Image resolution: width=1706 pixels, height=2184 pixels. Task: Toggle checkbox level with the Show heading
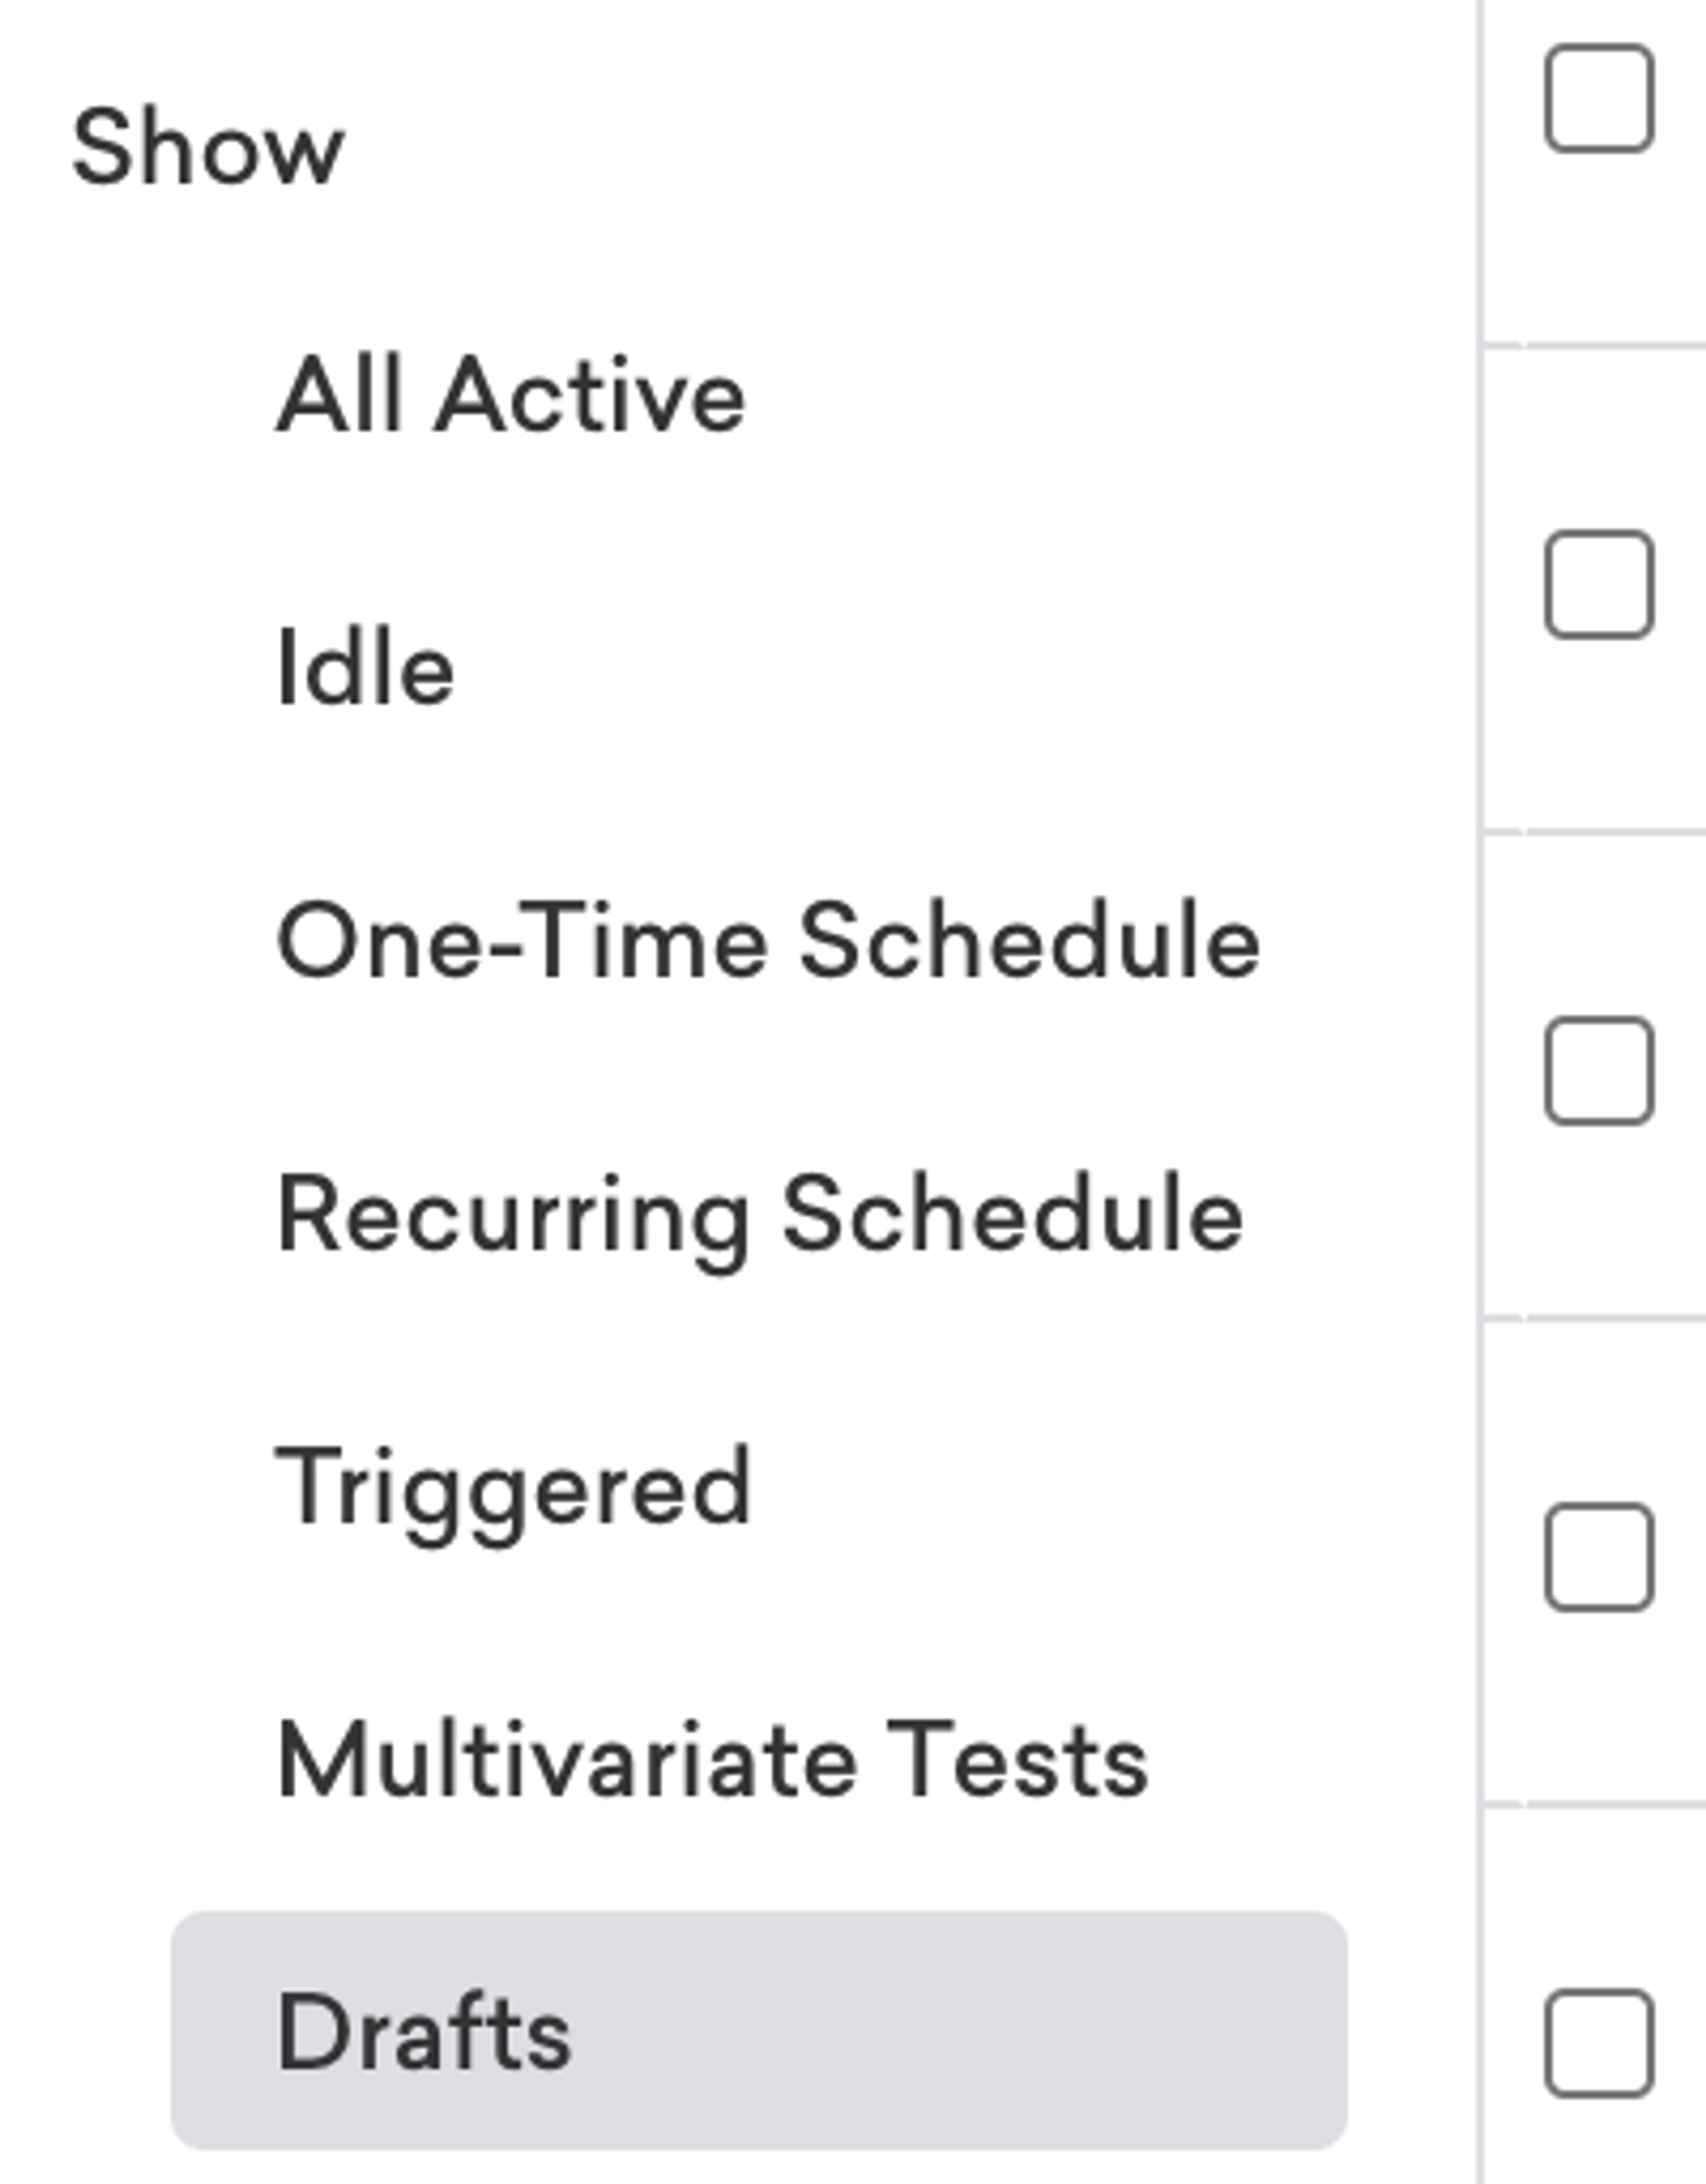1599,98
